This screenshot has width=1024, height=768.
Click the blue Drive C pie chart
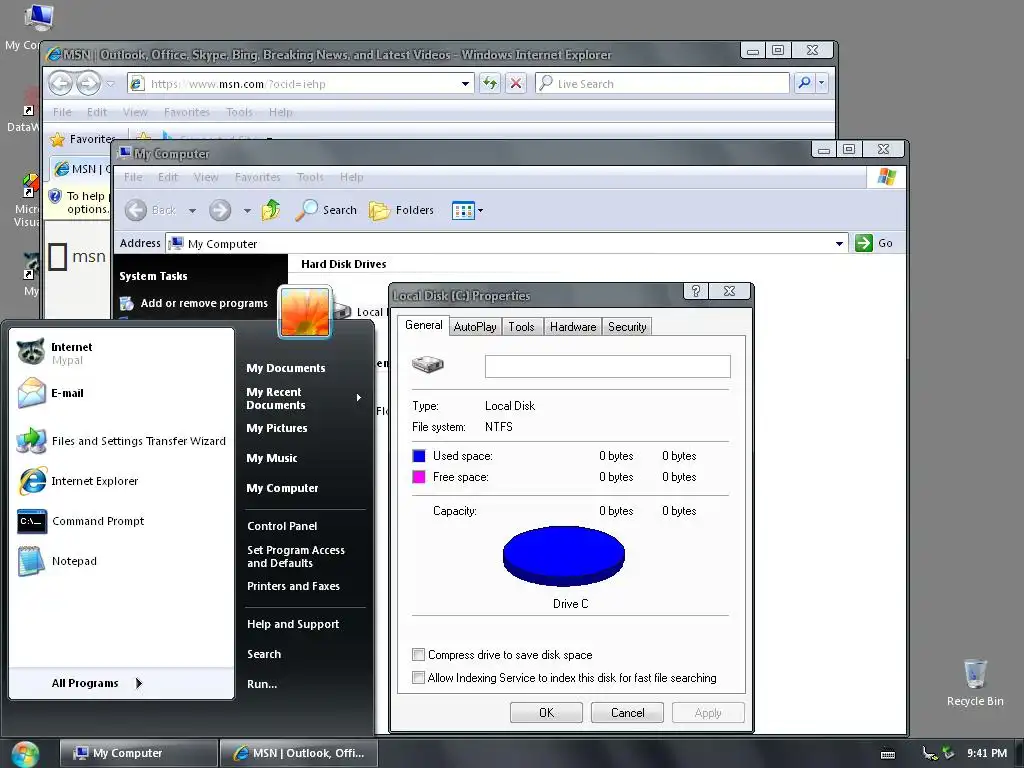click(564, 556)
